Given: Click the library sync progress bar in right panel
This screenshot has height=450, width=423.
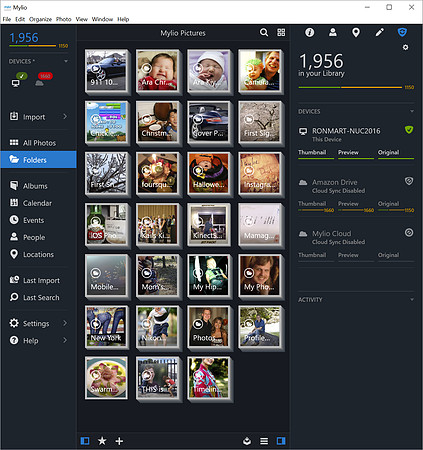Looking at the screenshot, I should [350, 87].
